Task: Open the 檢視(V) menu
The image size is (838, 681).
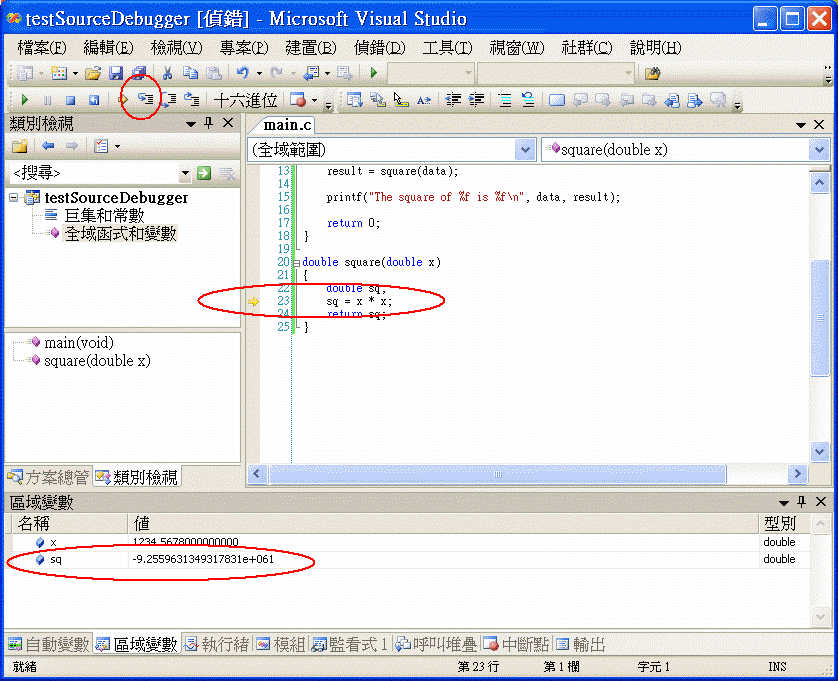Action: click(x=176, y=48)
